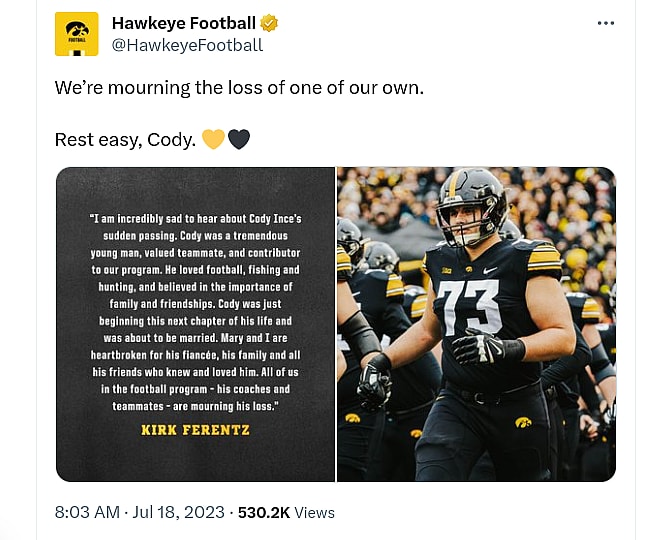The image size is (657, 540).
Task: Open the player number 73 photo
Action: (x=476, y=324)
